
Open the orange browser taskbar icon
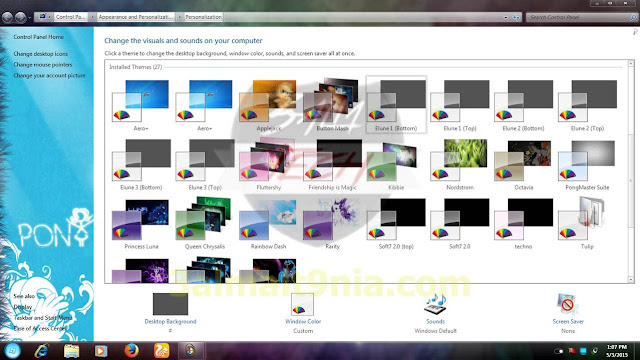pos(161,351)
